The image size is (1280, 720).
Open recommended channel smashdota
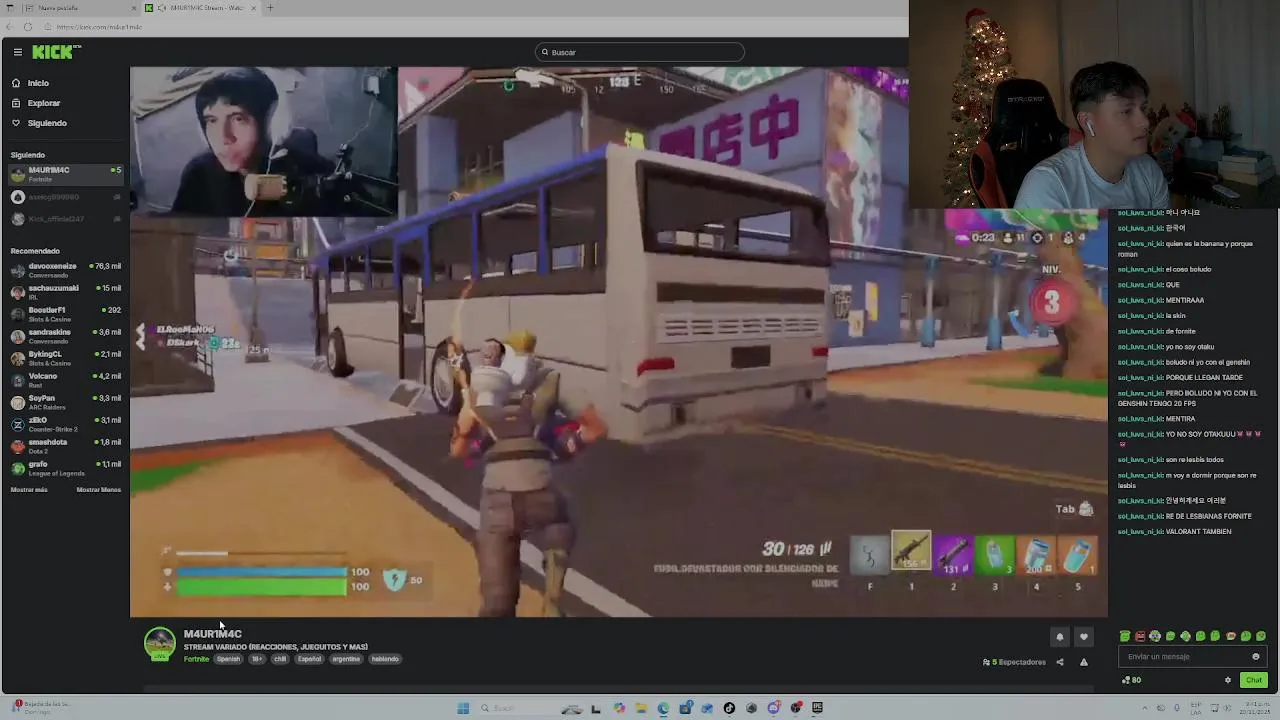[x=65, y=445]
